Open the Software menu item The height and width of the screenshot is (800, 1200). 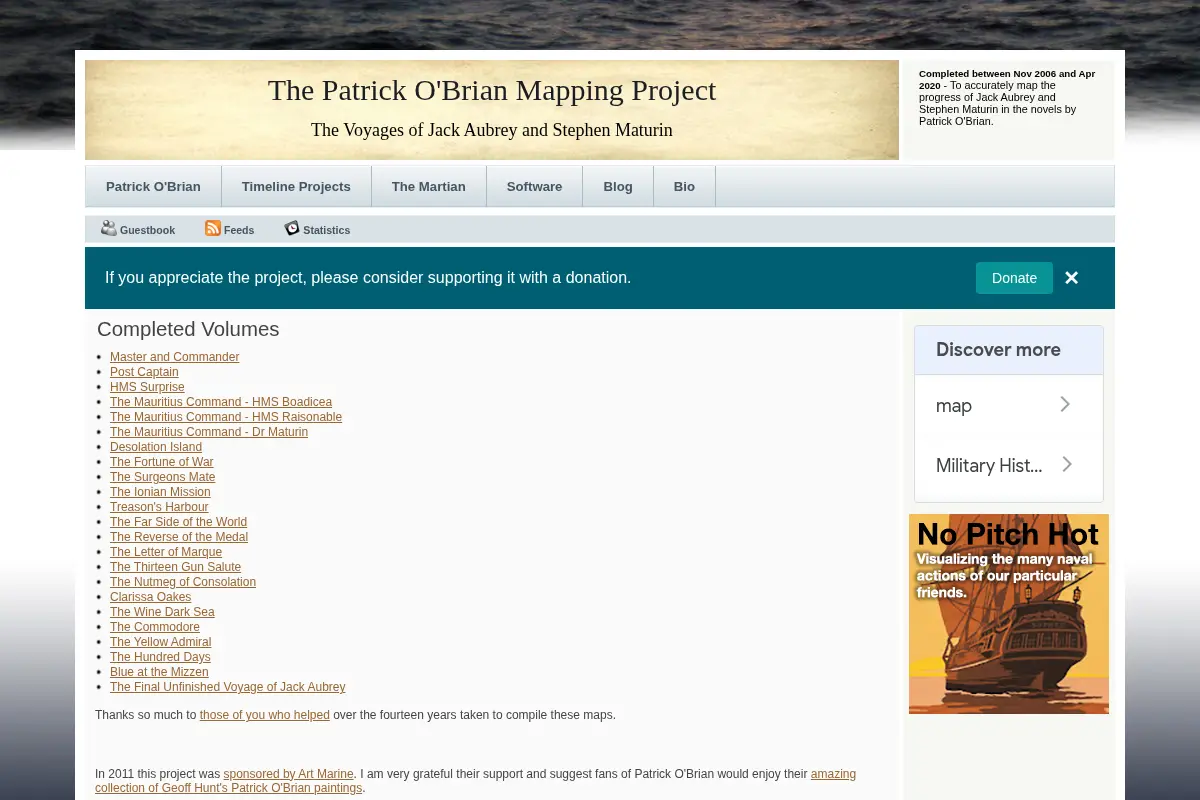tap(534, 187)
